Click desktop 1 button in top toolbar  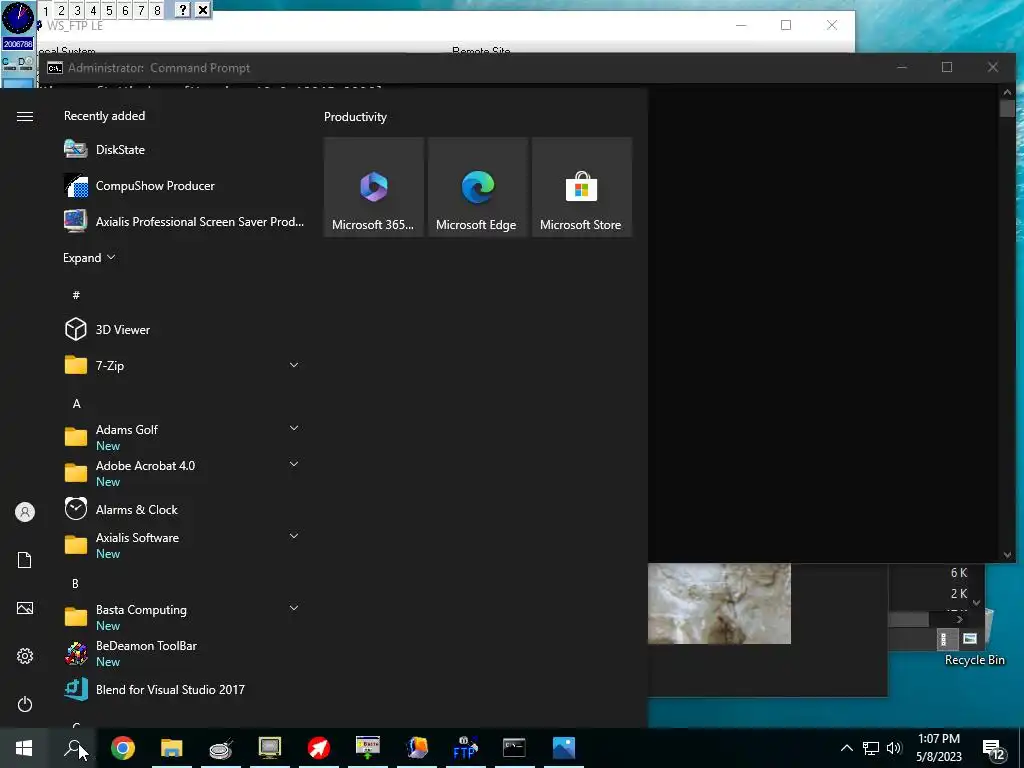[x=46, y=10]
